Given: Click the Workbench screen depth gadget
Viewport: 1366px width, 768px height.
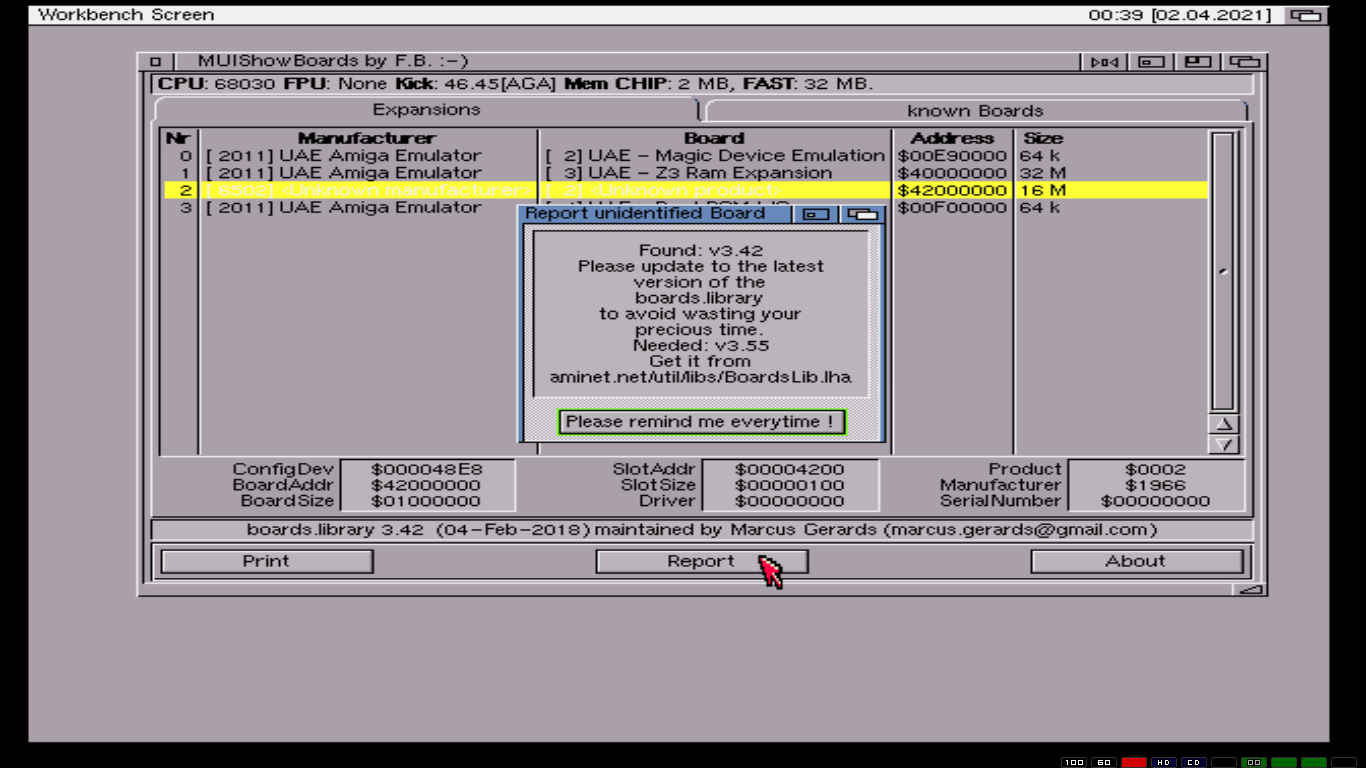Looking at the screenshot, I should click(x=1306, y=15).
